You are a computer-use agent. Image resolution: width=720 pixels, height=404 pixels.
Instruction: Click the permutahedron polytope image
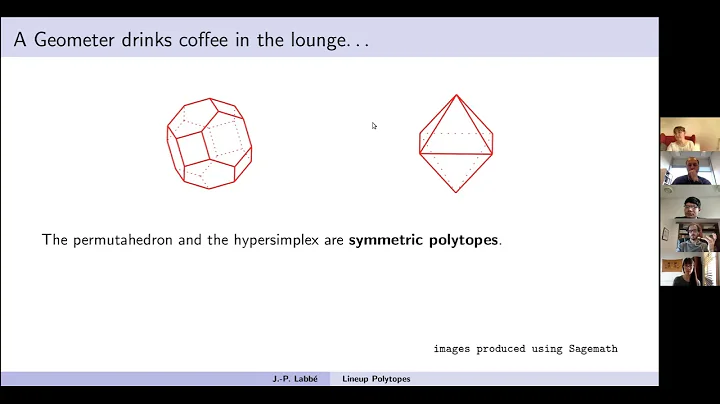(x=209, y=143)
